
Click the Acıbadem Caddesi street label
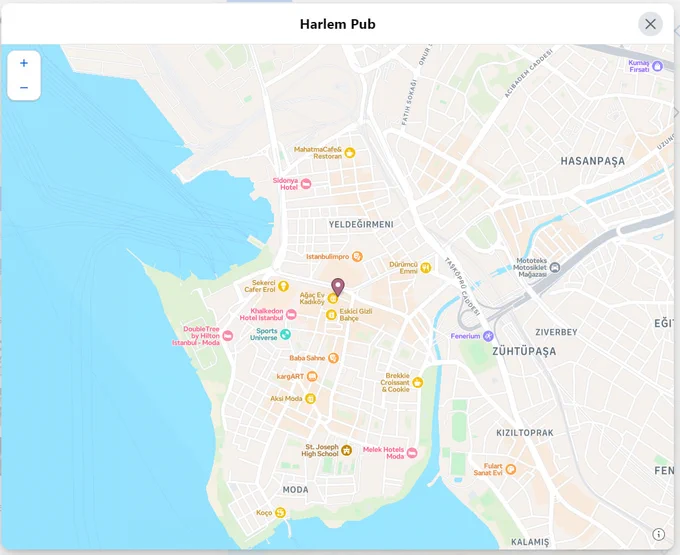tap(529, 73)
